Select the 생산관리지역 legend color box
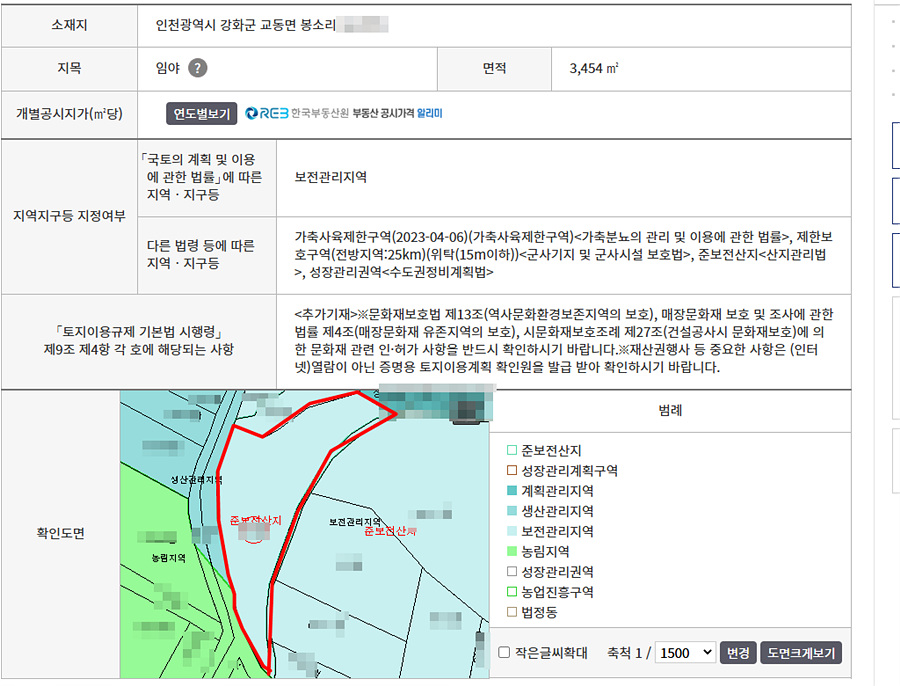This screenshot has height=686, width=900. (x=512, y=511)
